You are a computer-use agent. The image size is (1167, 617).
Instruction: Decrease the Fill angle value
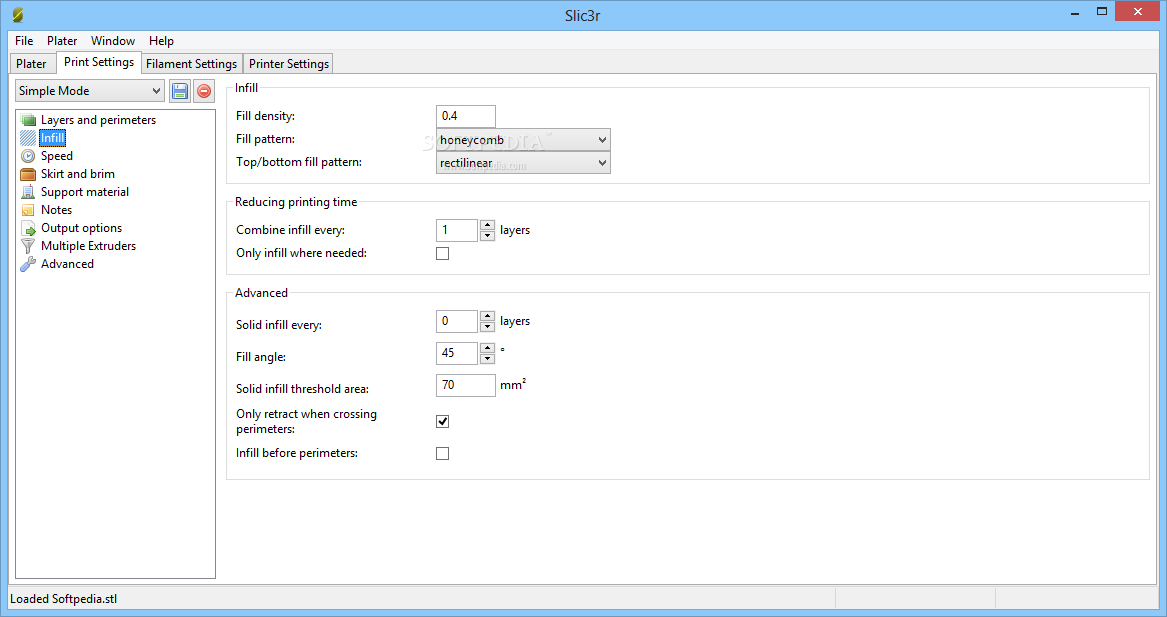pos(487,359)
